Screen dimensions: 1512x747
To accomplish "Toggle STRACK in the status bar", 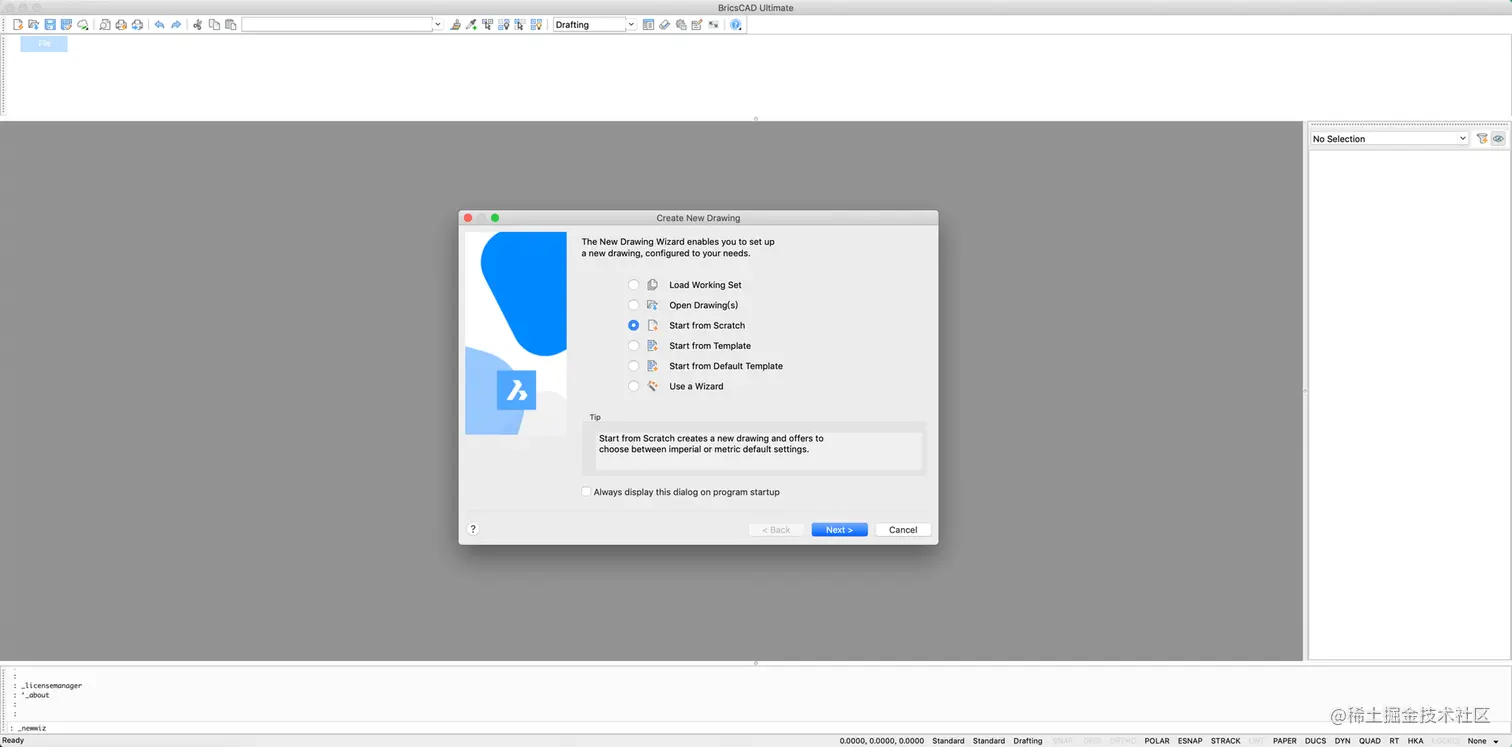I will tap(1226, 741).
